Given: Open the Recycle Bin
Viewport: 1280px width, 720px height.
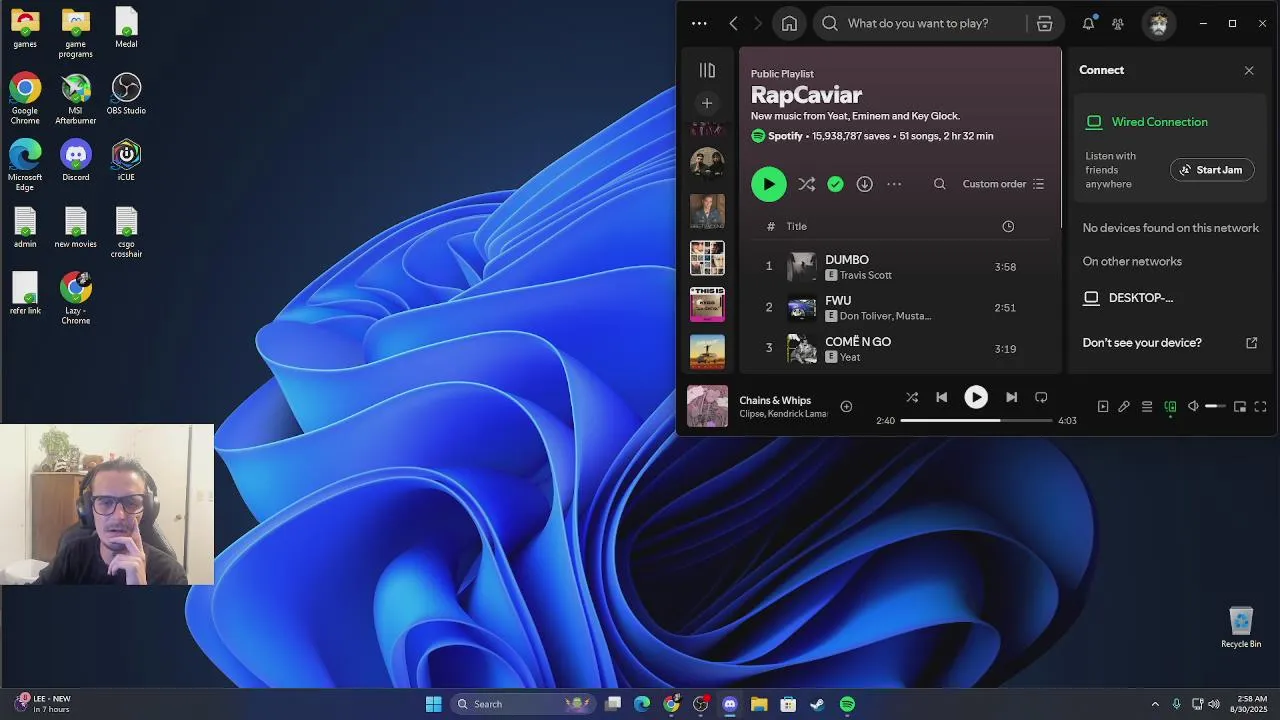Looking at the screenshot, I should click(x=1241, y=628).
